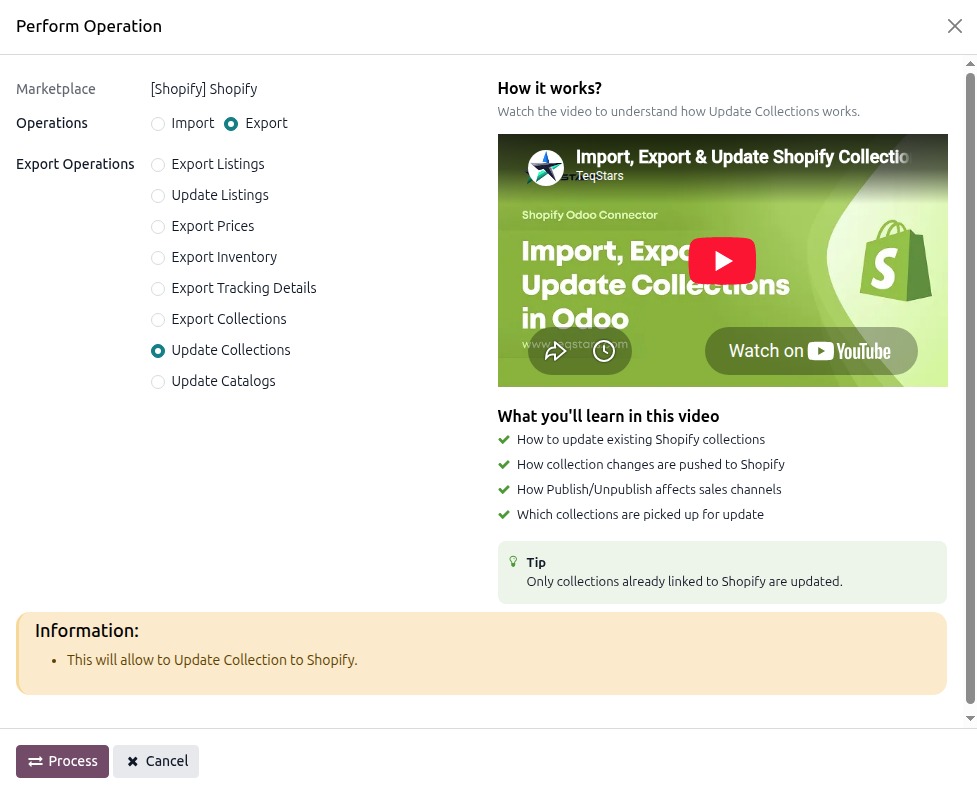Click the Process button
Viewport: 977px width, 789px height.
(x=62, y=761)
